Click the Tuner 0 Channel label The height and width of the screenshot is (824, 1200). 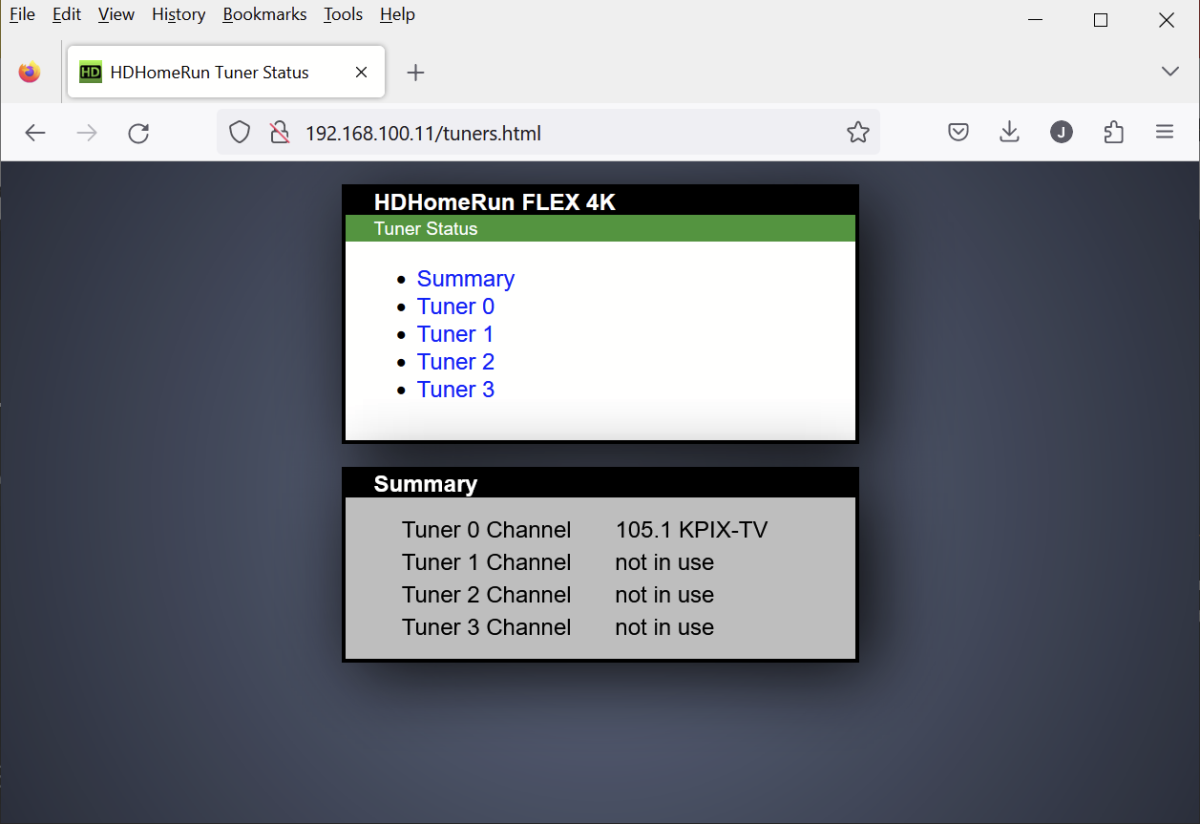pos(487,530)
